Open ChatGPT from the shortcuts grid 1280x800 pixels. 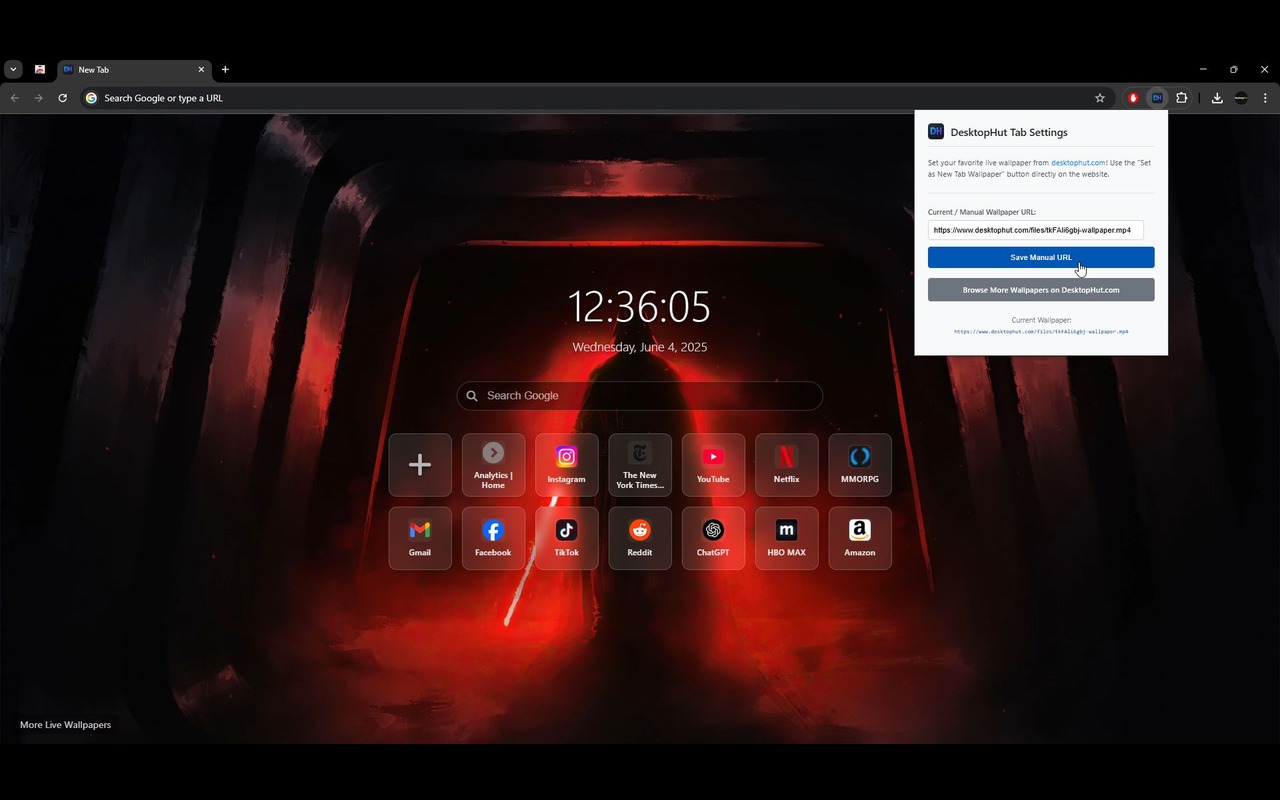click(713, 537)
